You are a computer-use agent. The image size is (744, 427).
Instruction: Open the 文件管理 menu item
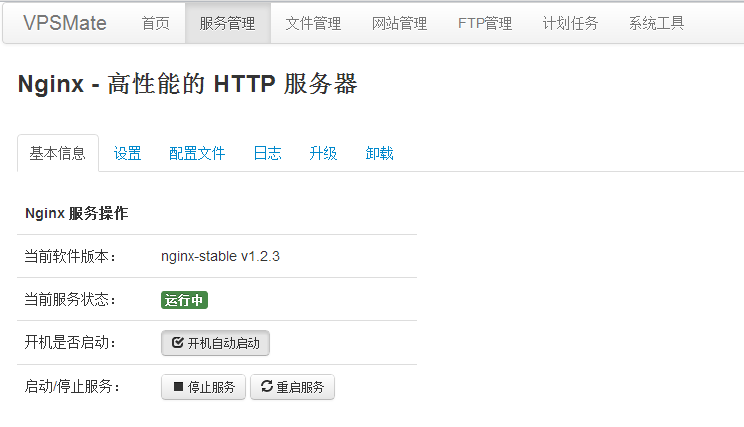tap(313, 23)
